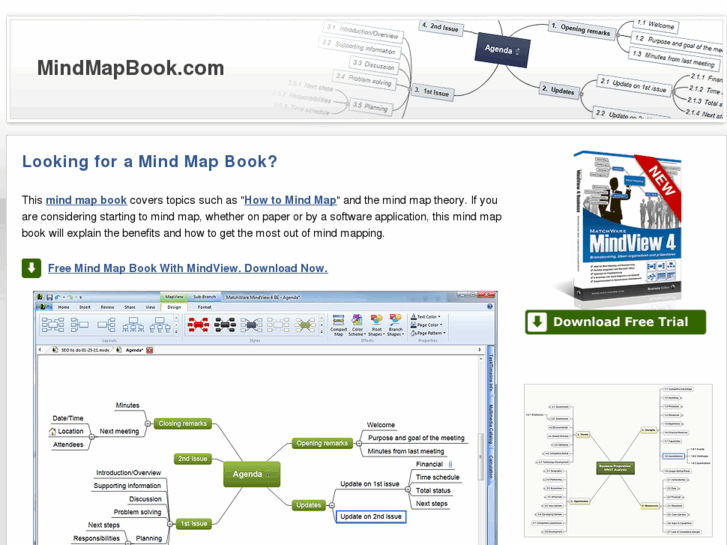Viewport: 727px width, 545px height.
Task: Apply the pale white mind map style
Action: [278, 325]
